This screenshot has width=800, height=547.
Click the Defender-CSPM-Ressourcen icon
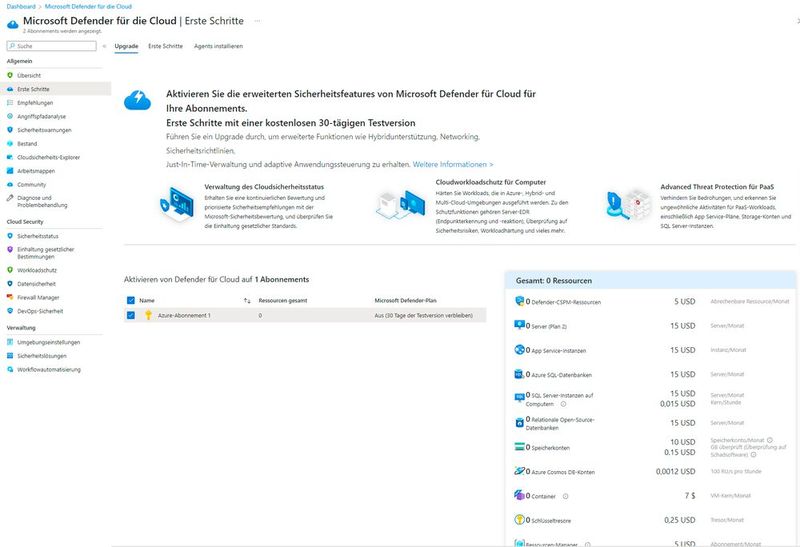(519, 301)
